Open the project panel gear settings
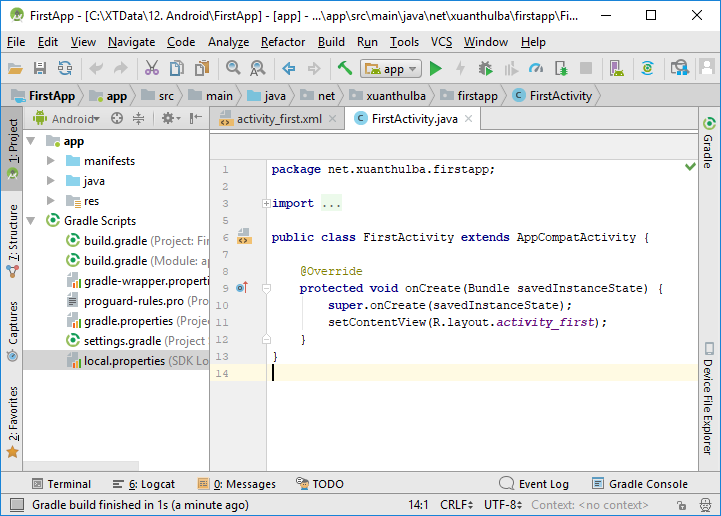Image resolution: width=721 pixels, height=516 pixels. click(x=171, y=119)
